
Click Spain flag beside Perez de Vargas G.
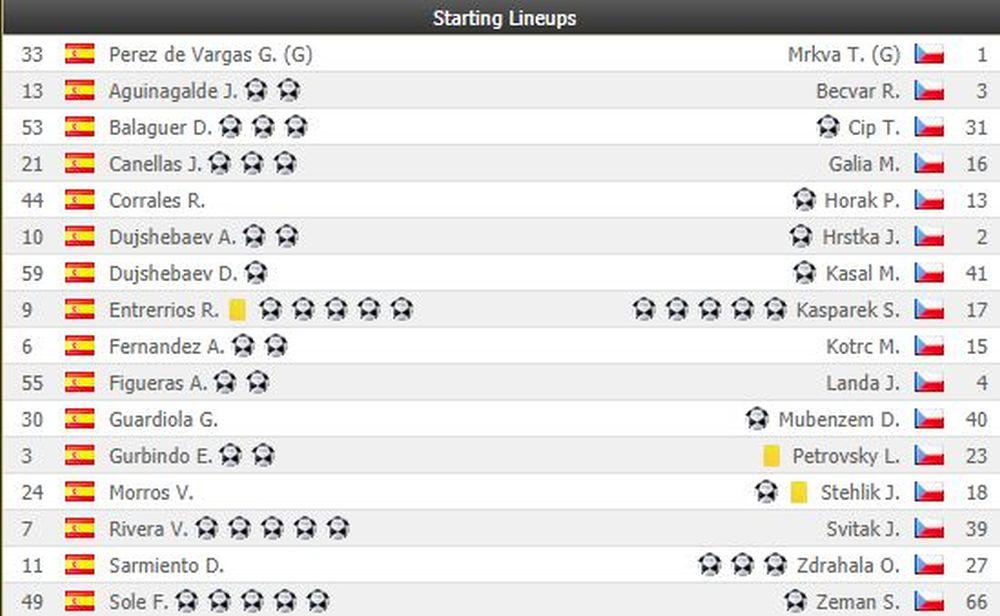point(79,54)
